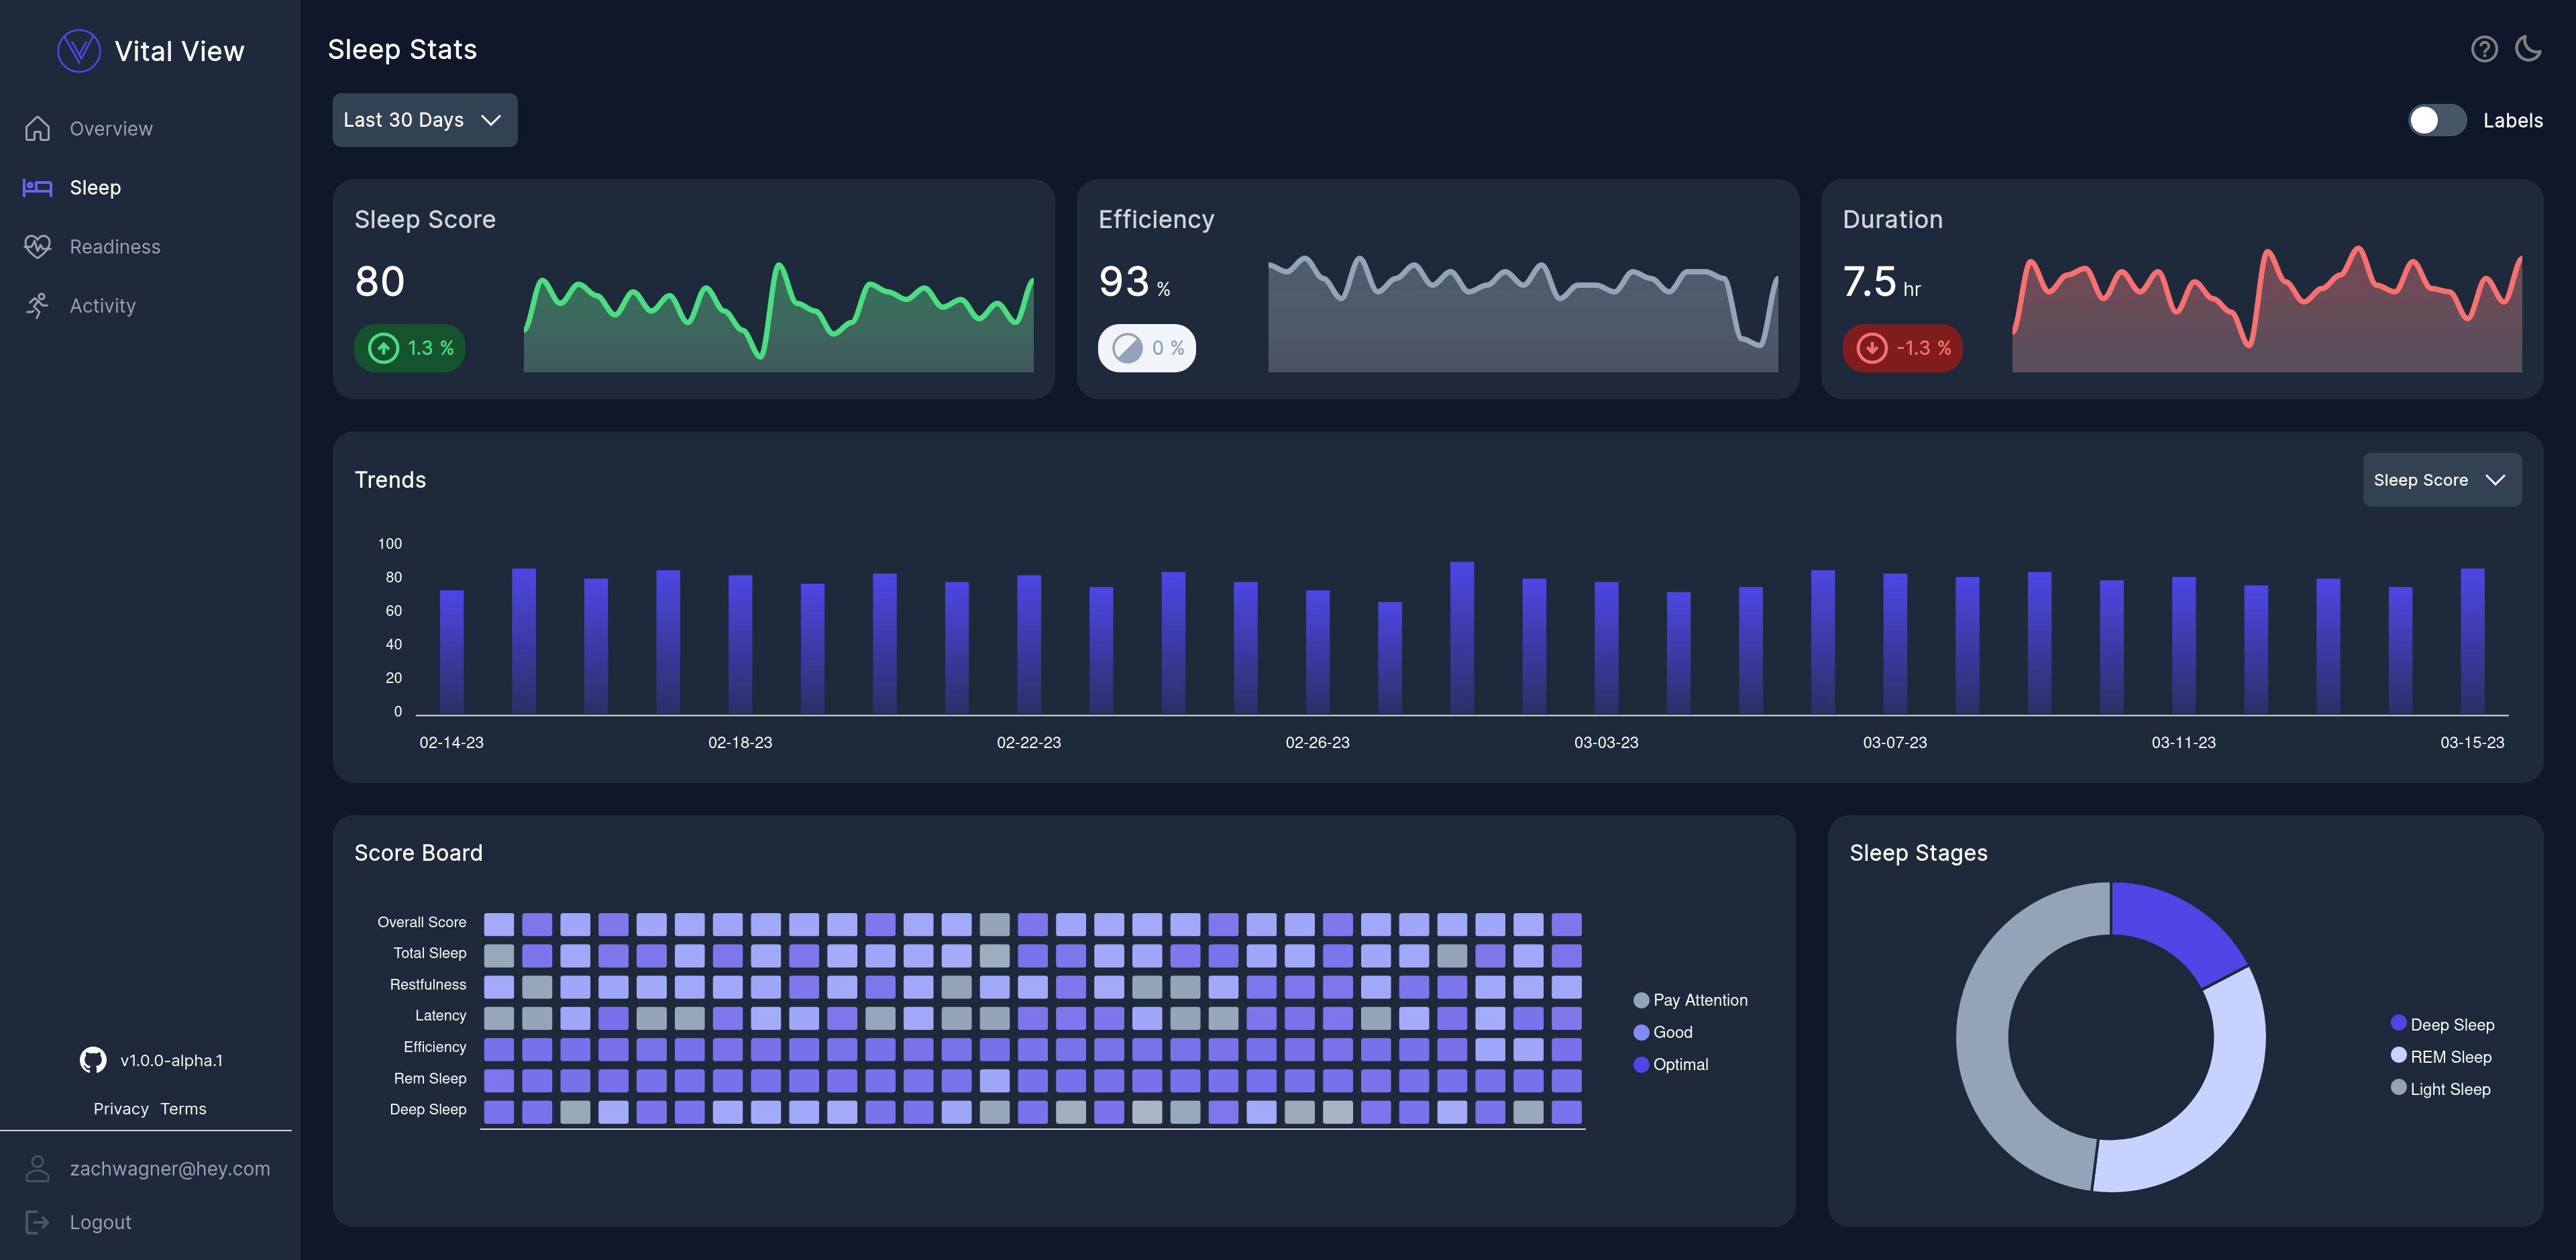The width and height of the screenshot is (2576, 1260).
Task: Toggle the Labels switch on
Action: coord(2436,121)
